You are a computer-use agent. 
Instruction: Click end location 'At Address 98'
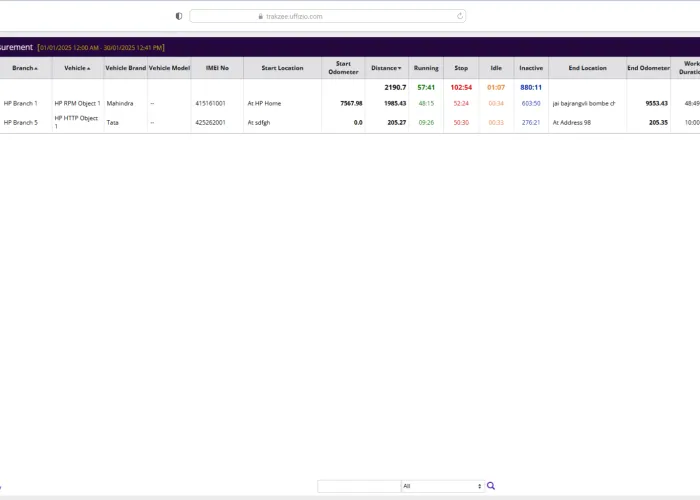572,122
